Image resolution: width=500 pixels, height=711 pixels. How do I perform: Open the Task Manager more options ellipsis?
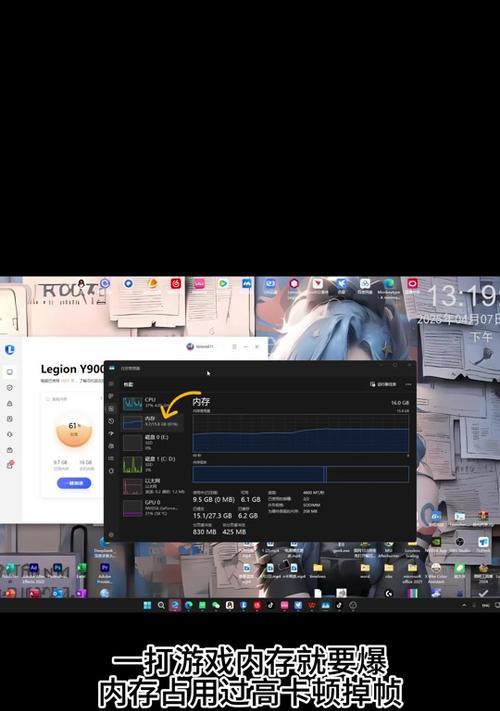click(408, 384)
